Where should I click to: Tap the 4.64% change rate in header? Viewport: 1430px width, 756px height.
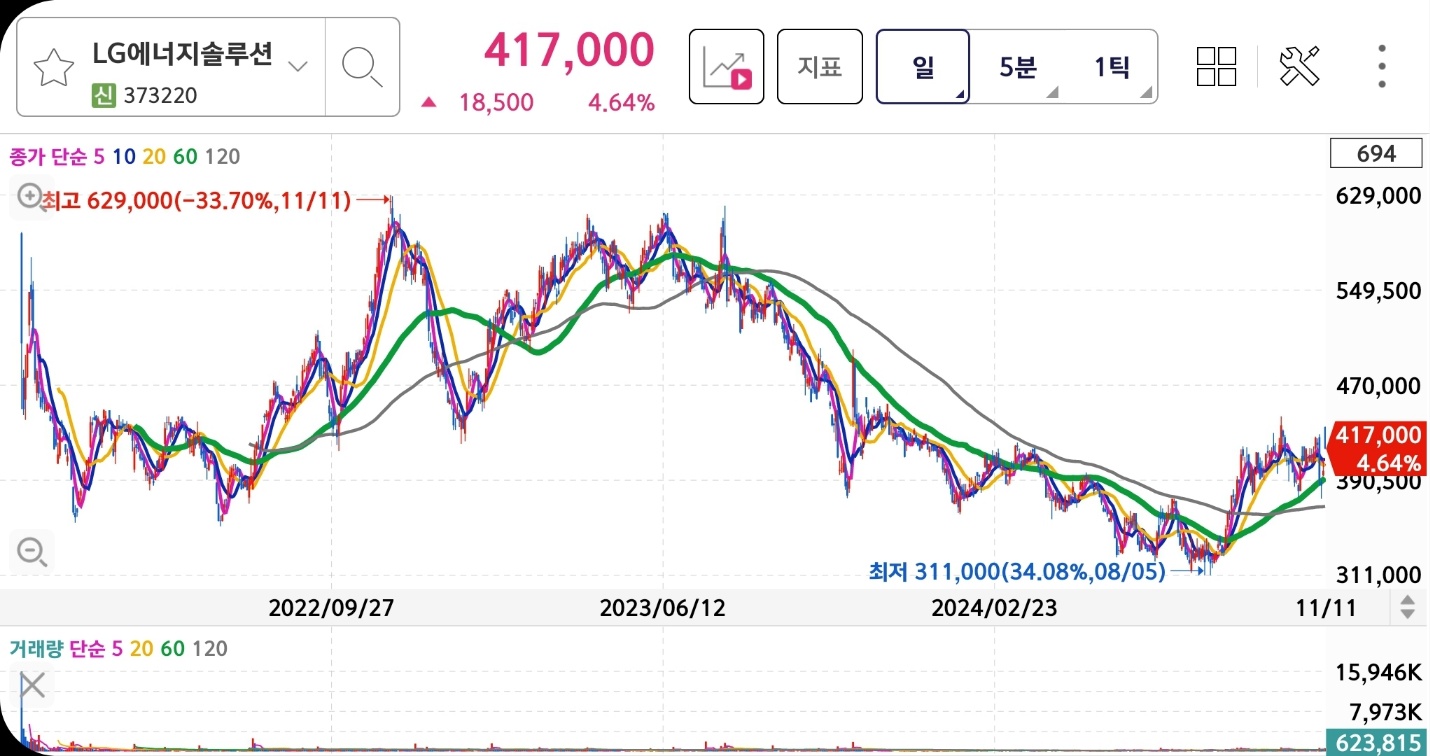[x=621, y=102]
